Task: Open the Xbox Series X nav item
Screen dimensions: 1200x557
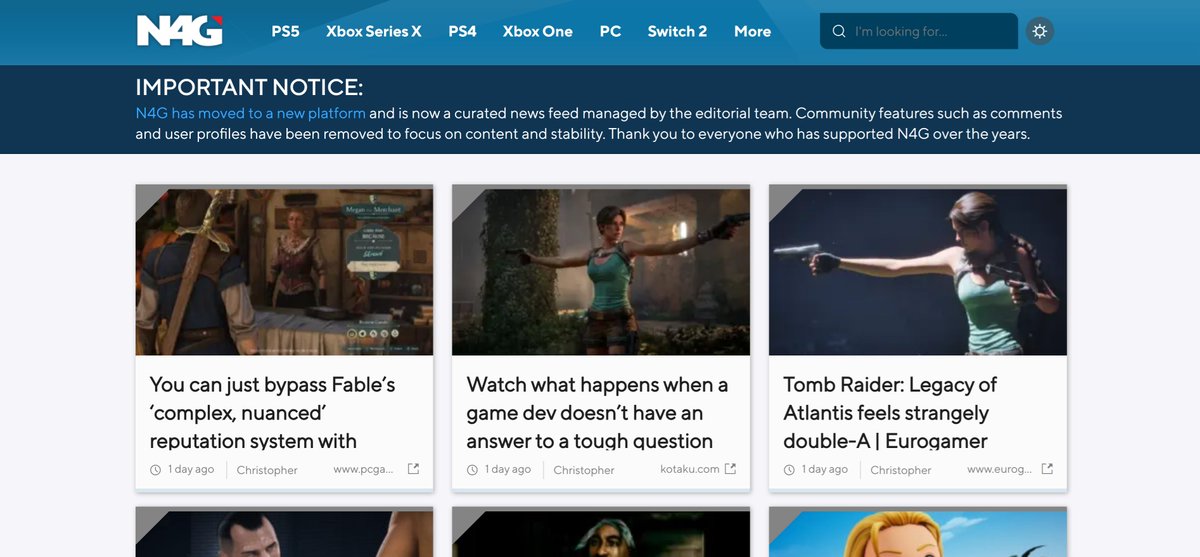Action: (374, 31)
